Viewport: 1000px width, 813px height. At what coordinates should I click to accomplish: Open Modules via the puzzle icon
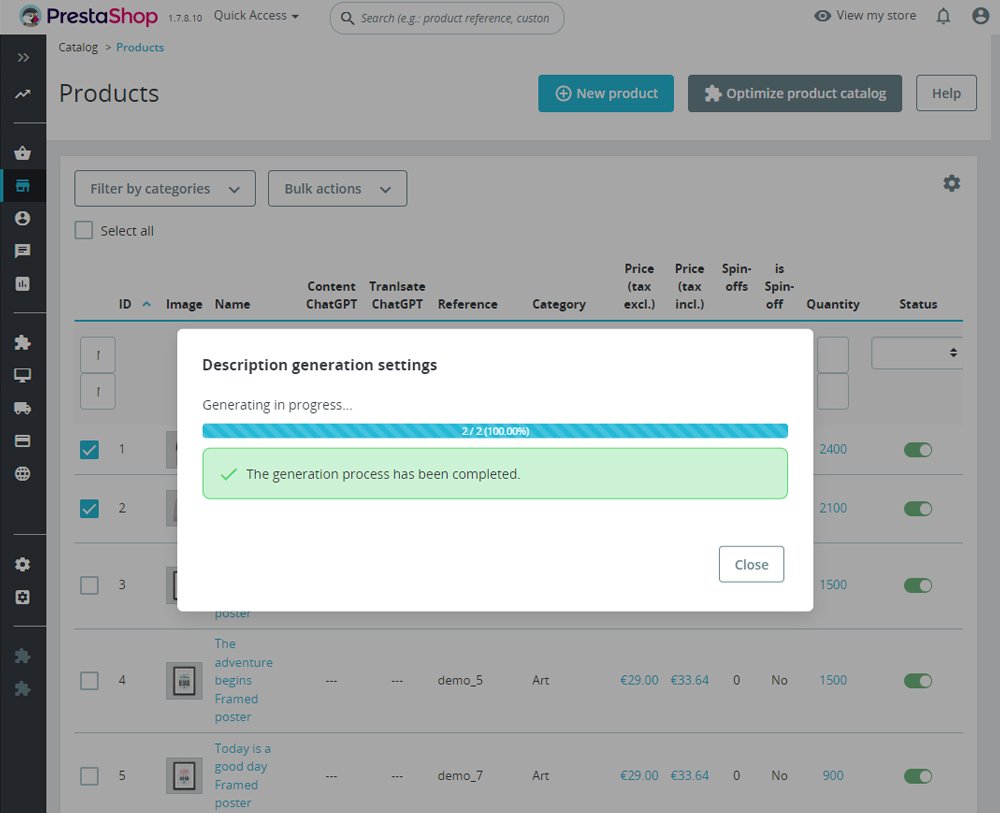coord(22,342)
